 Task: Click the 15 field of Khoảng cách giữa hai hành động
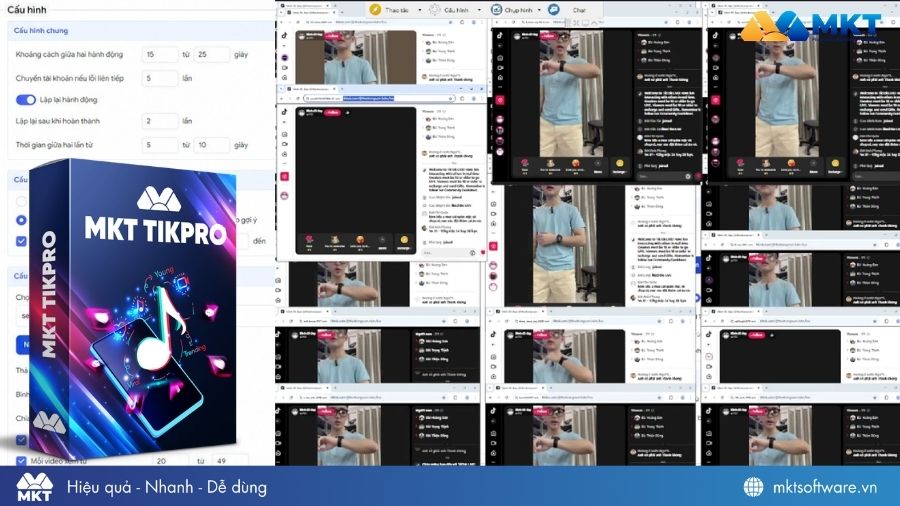coord(160,55)
